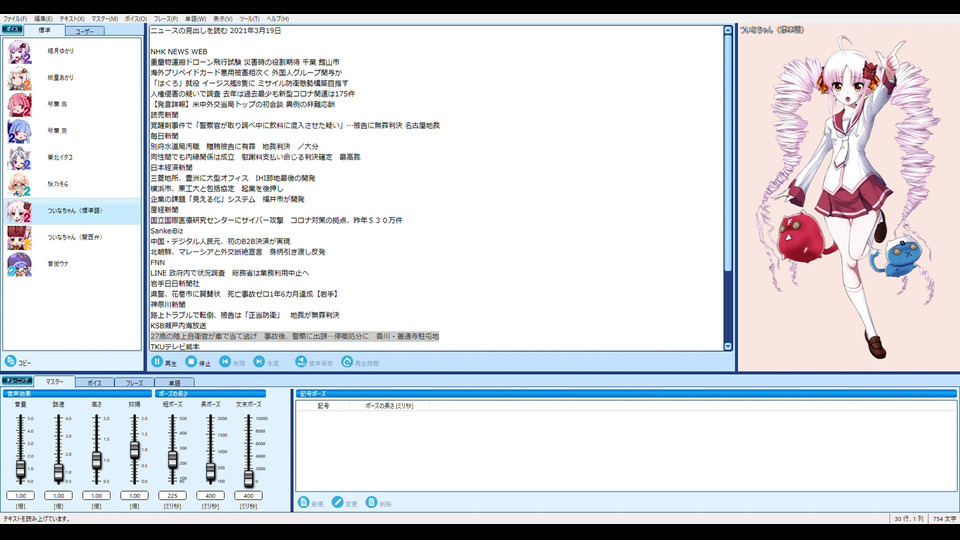The height and width of the screenshot is (540, 960).
Task: Click the text editor scroll-up arrow
Action: pos(727,30)
